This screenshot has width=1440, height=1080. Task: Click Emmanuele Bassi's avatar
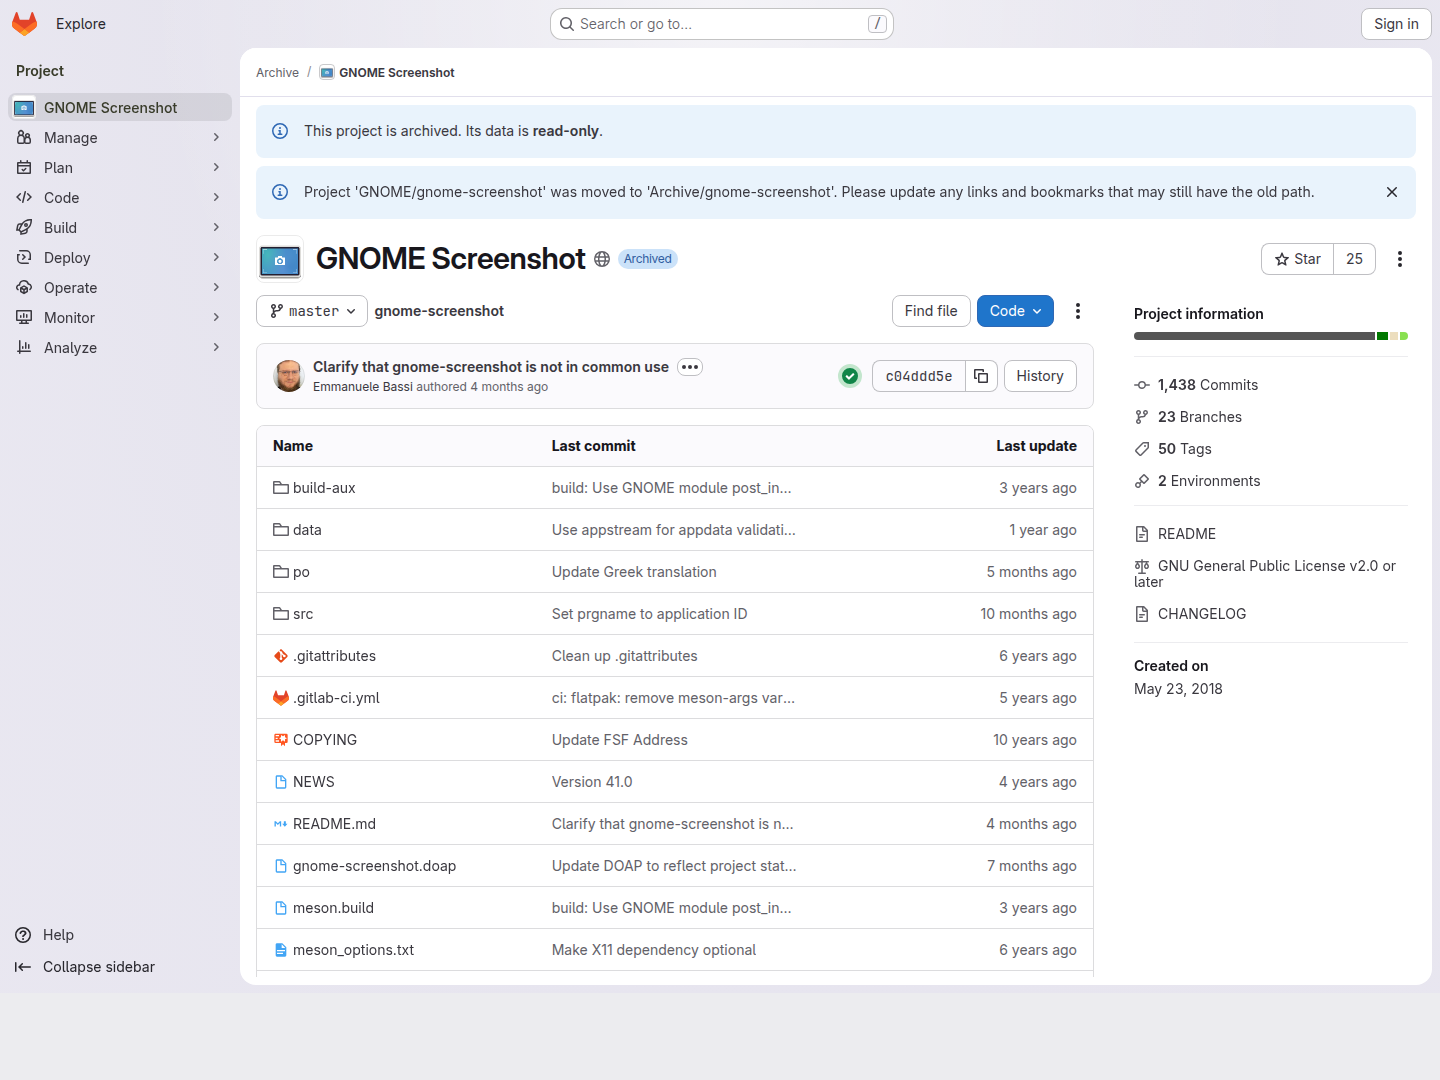click(x=289, y=376)
